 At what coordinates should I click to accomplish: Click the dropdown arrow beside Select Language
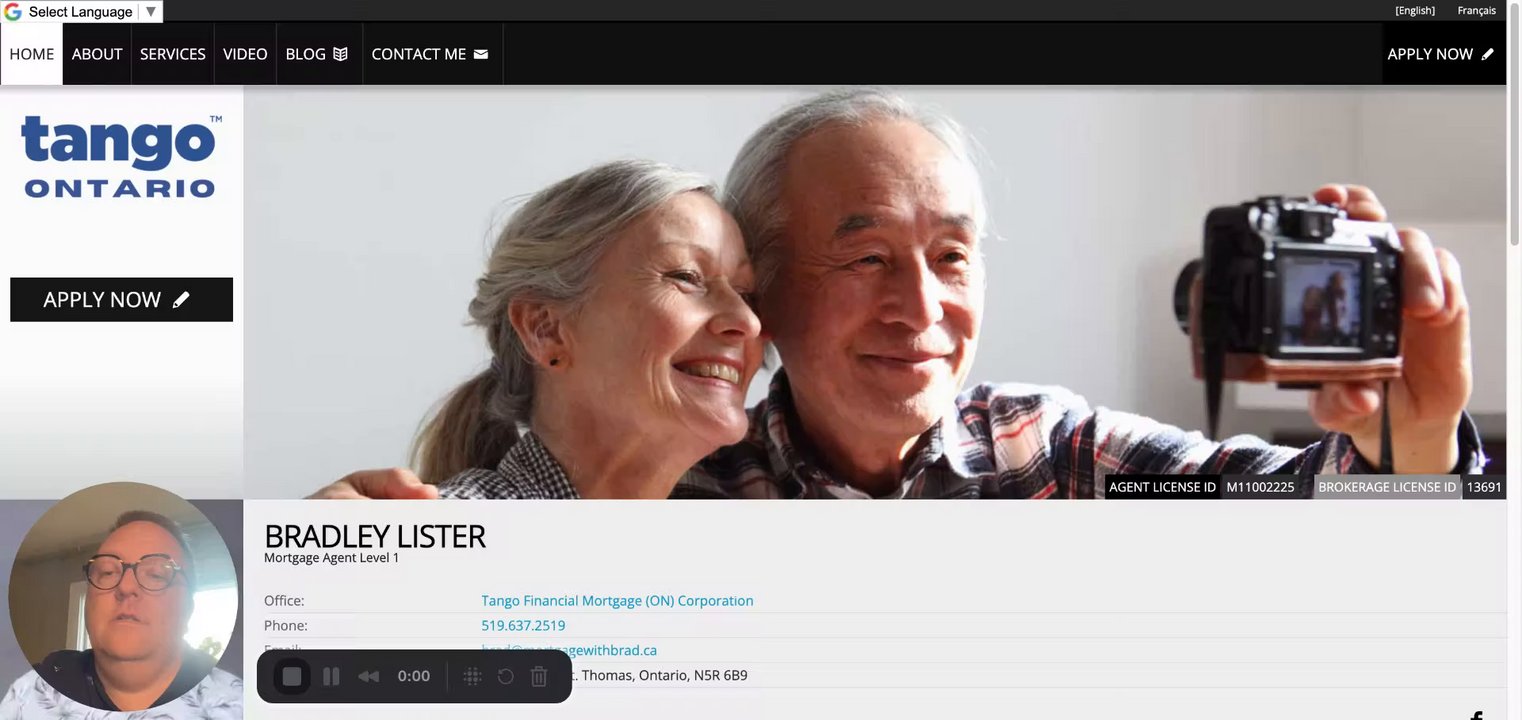pos(150,12)
